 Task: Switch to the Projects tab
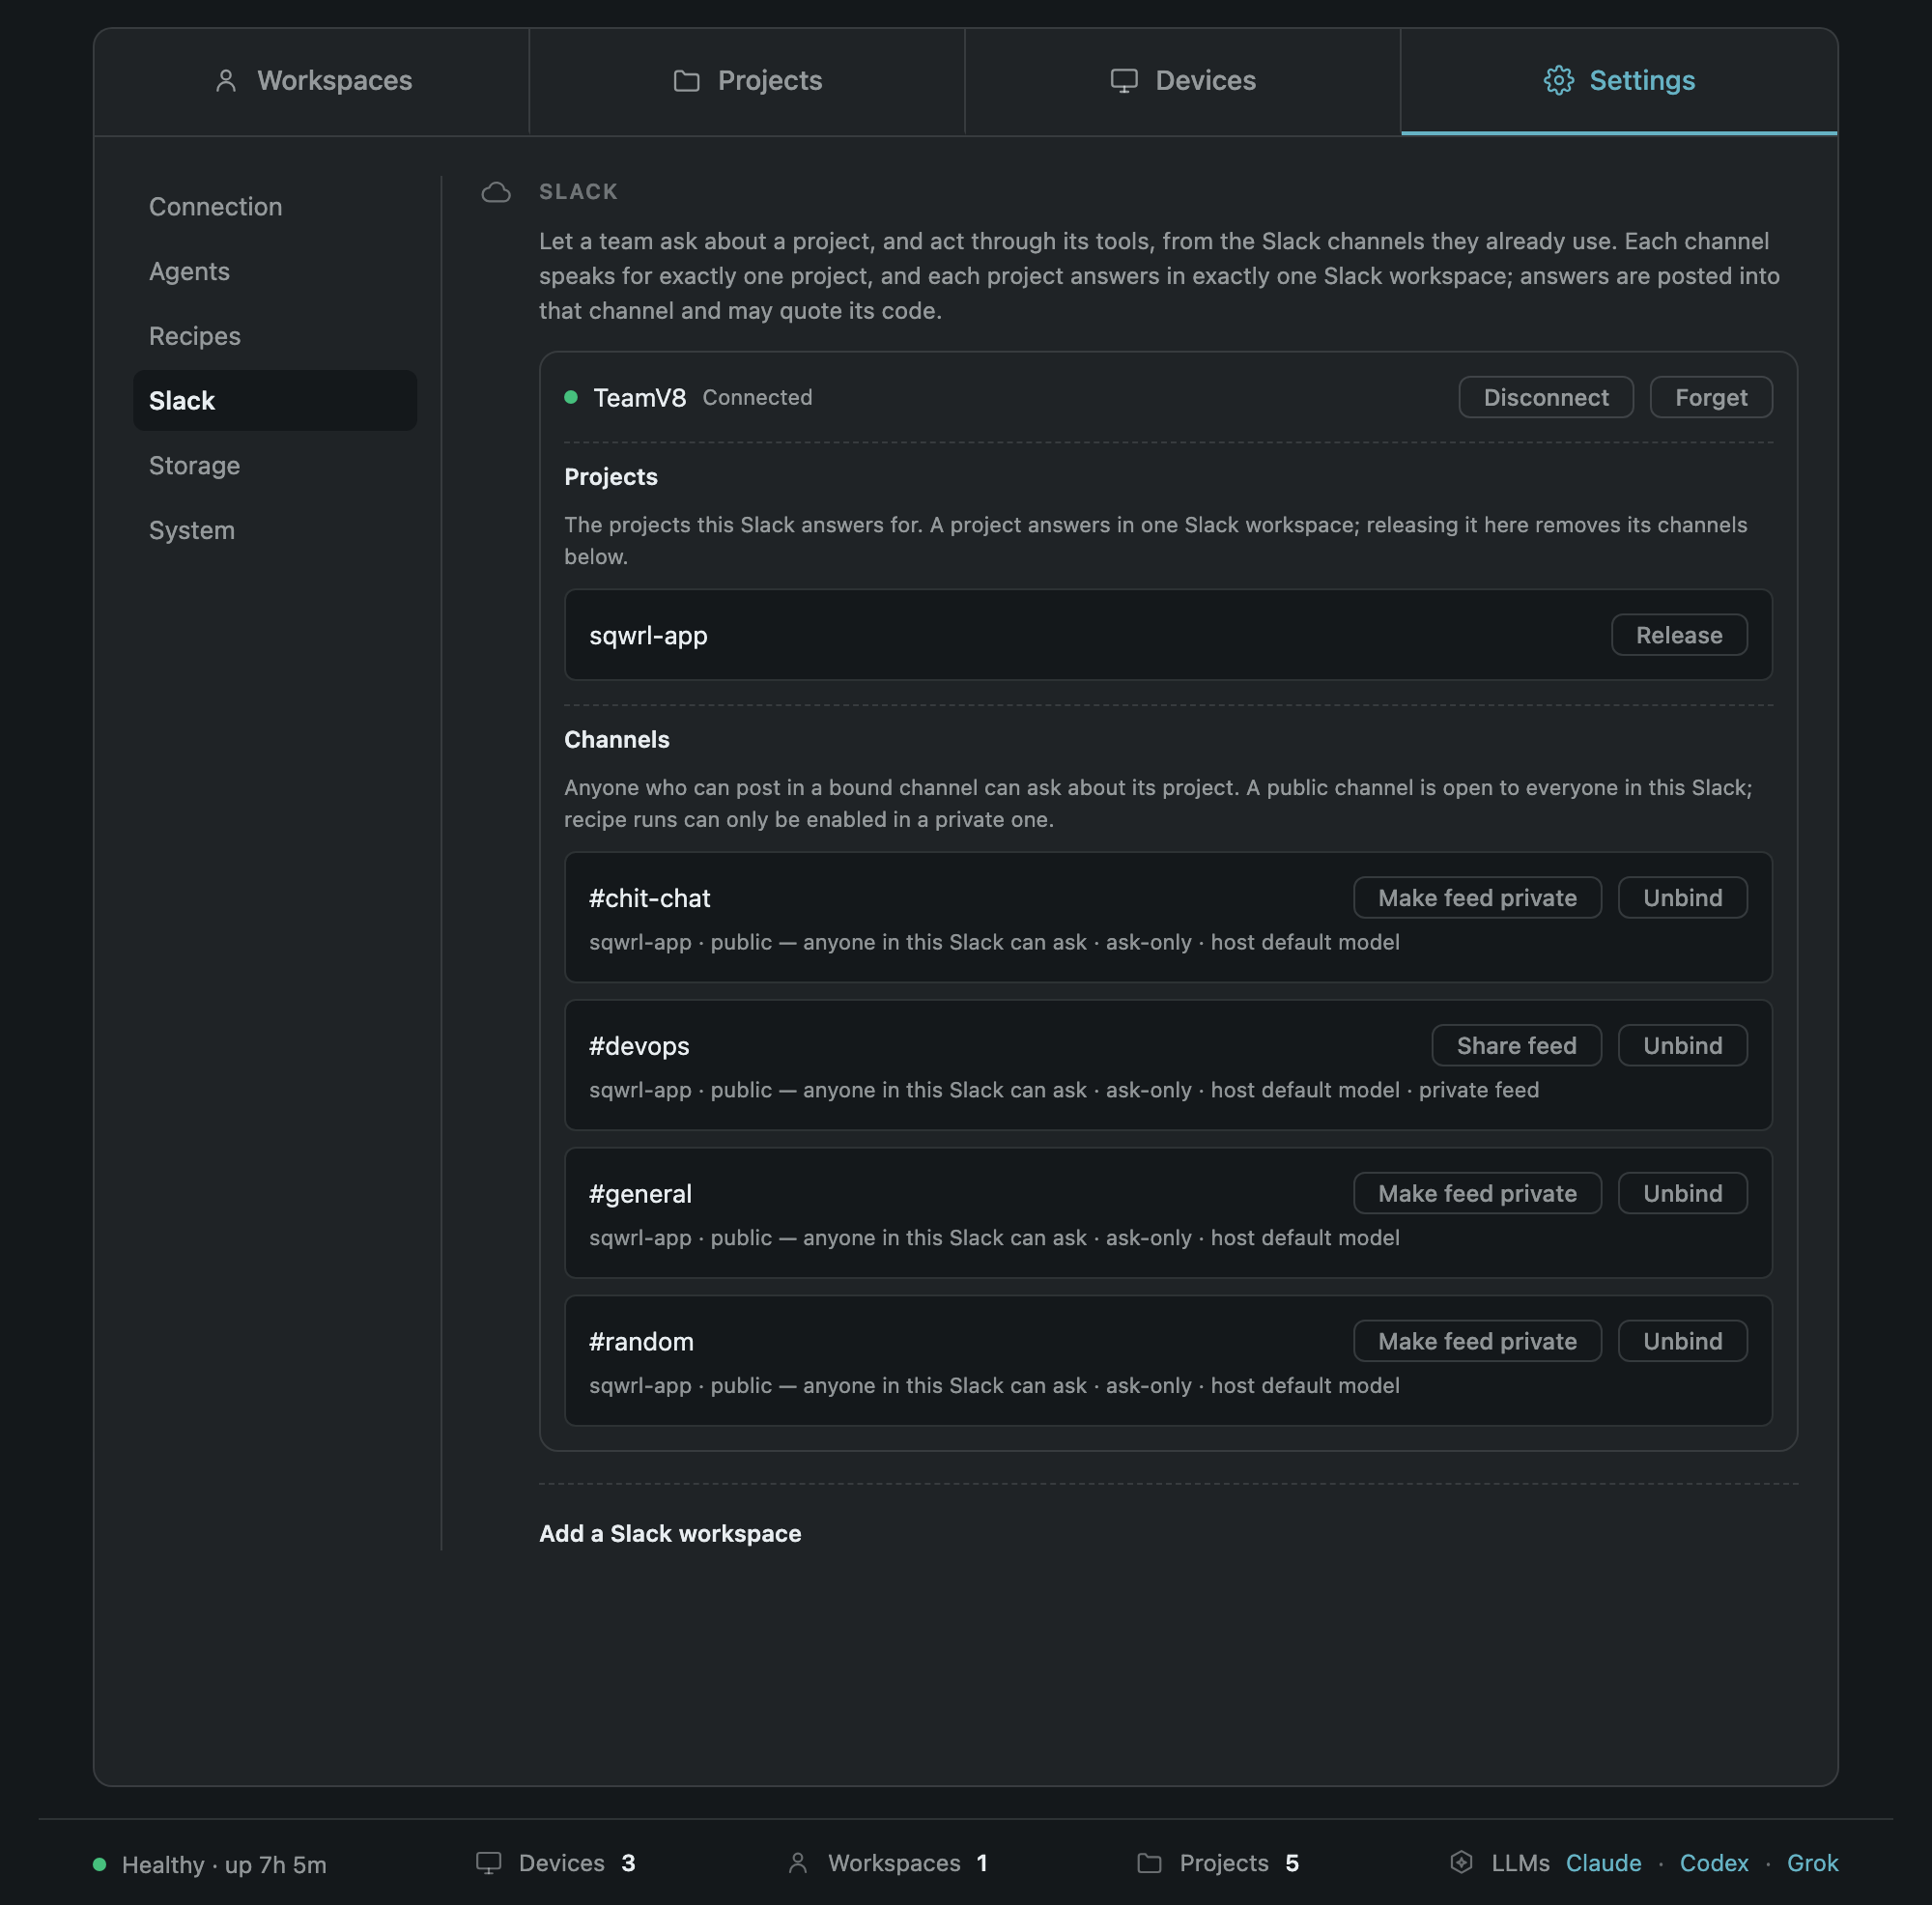[x=747, y=81]
